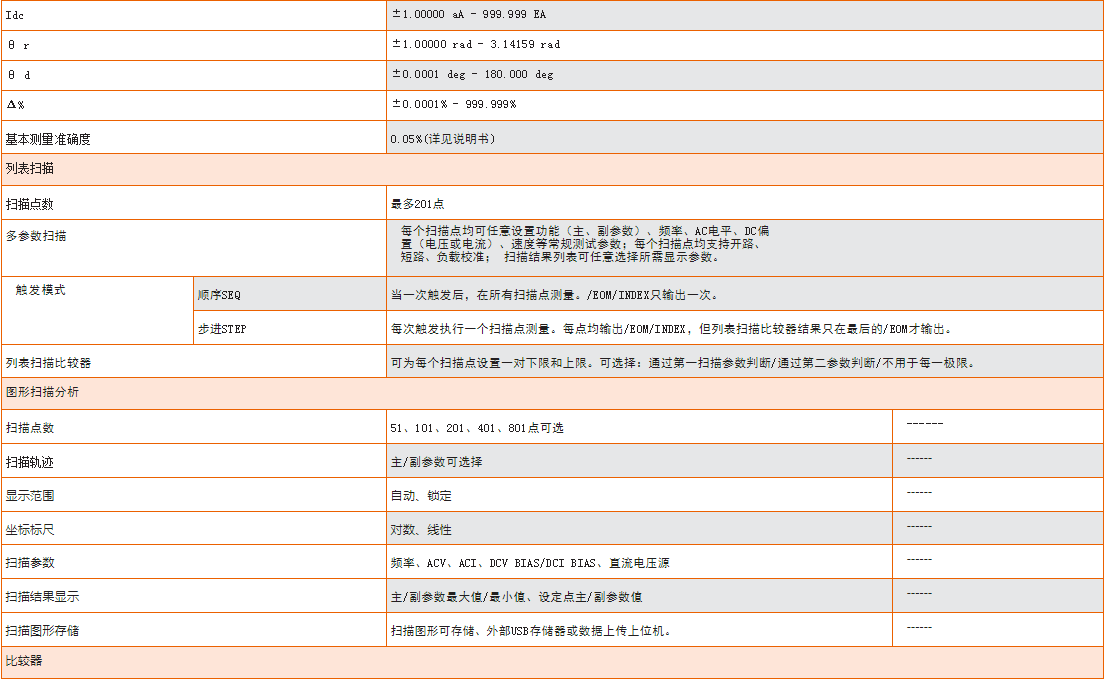Select the ±0.0001% - 999.999% range cell

click(454, 104)
